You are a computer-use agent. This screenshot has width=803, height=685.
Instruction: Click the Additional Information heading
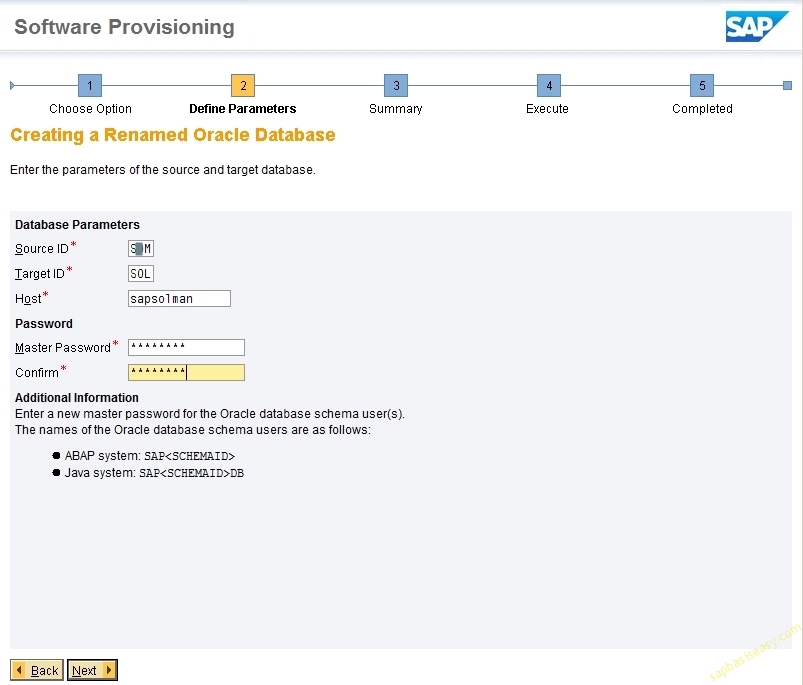[x=77, y=398]
